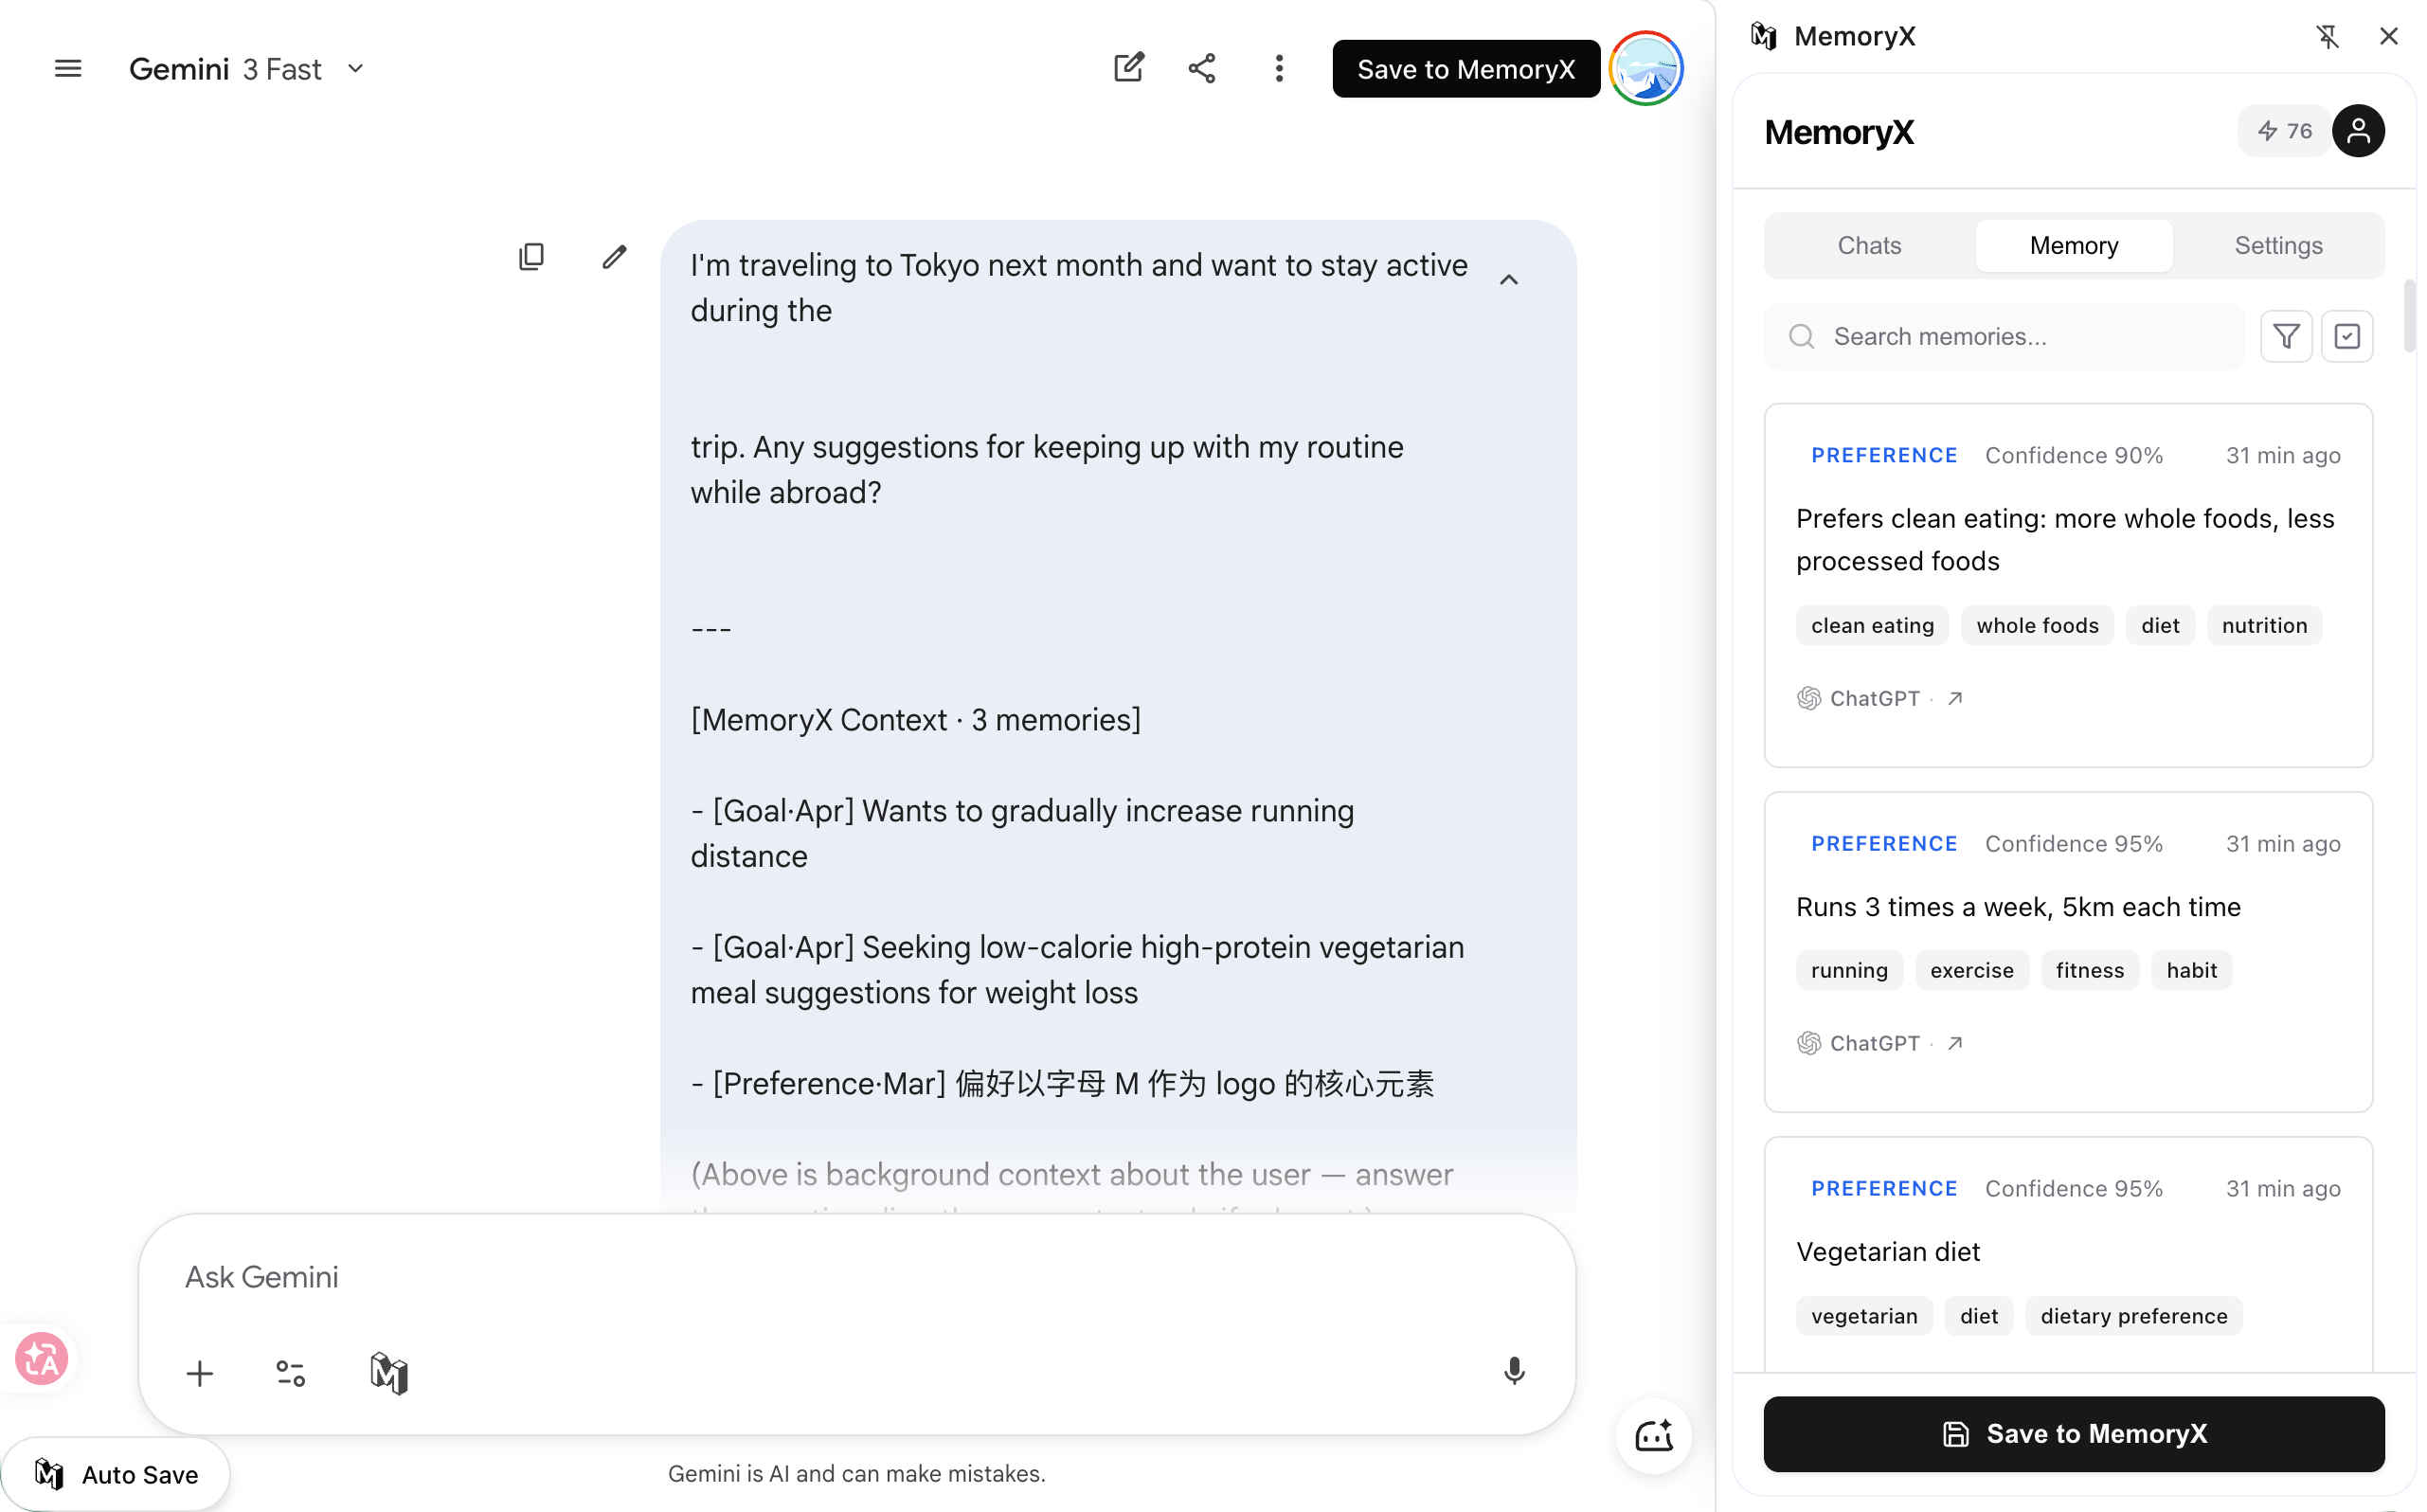The height and width of the screenshot is (1512, 2427).
Task: Click the MemoryX panel scrollbar
Action: pyautogui.click(x=2410, y=315)
